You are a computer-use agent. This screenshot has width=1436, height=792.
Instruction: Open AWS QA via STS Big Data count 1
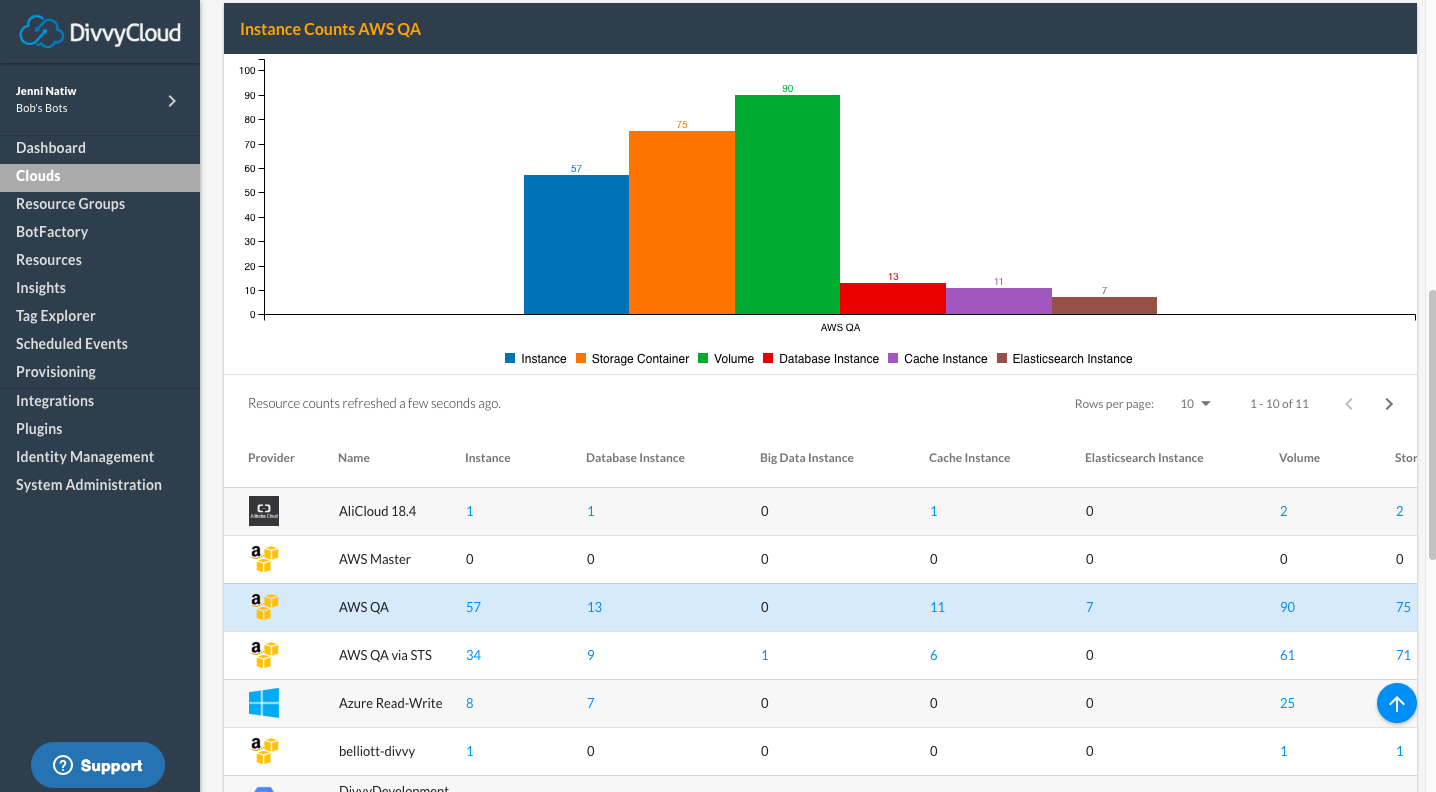(x=765, y=655)
